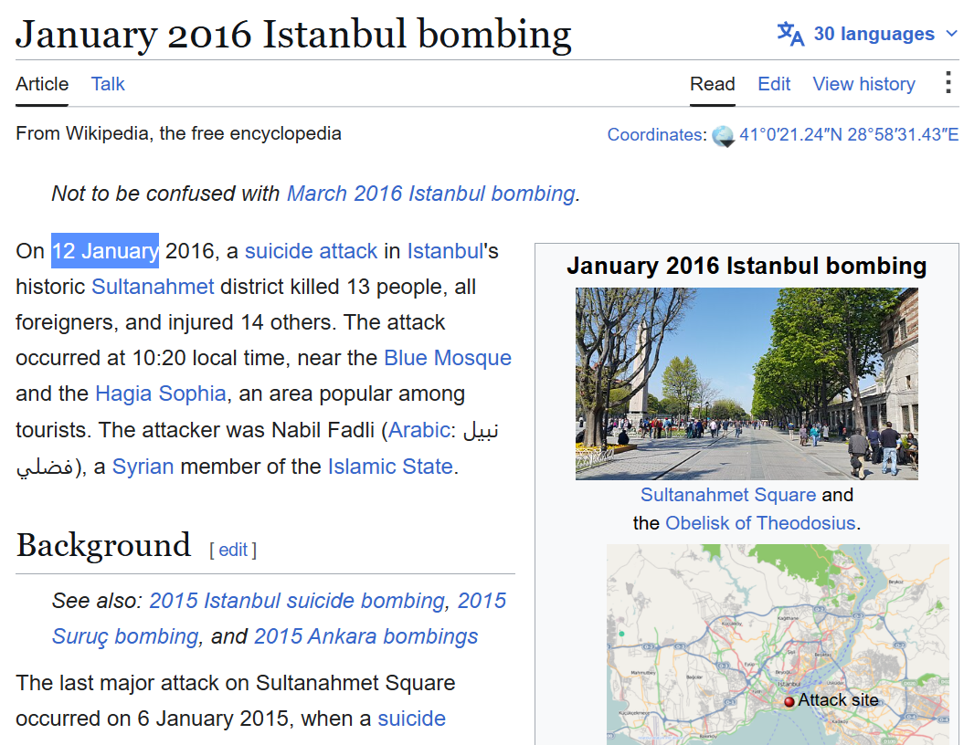The height and width of the screenshot is (745, 974).
Task: Click the edit link beside Background heading
Action: pos(233,550)
